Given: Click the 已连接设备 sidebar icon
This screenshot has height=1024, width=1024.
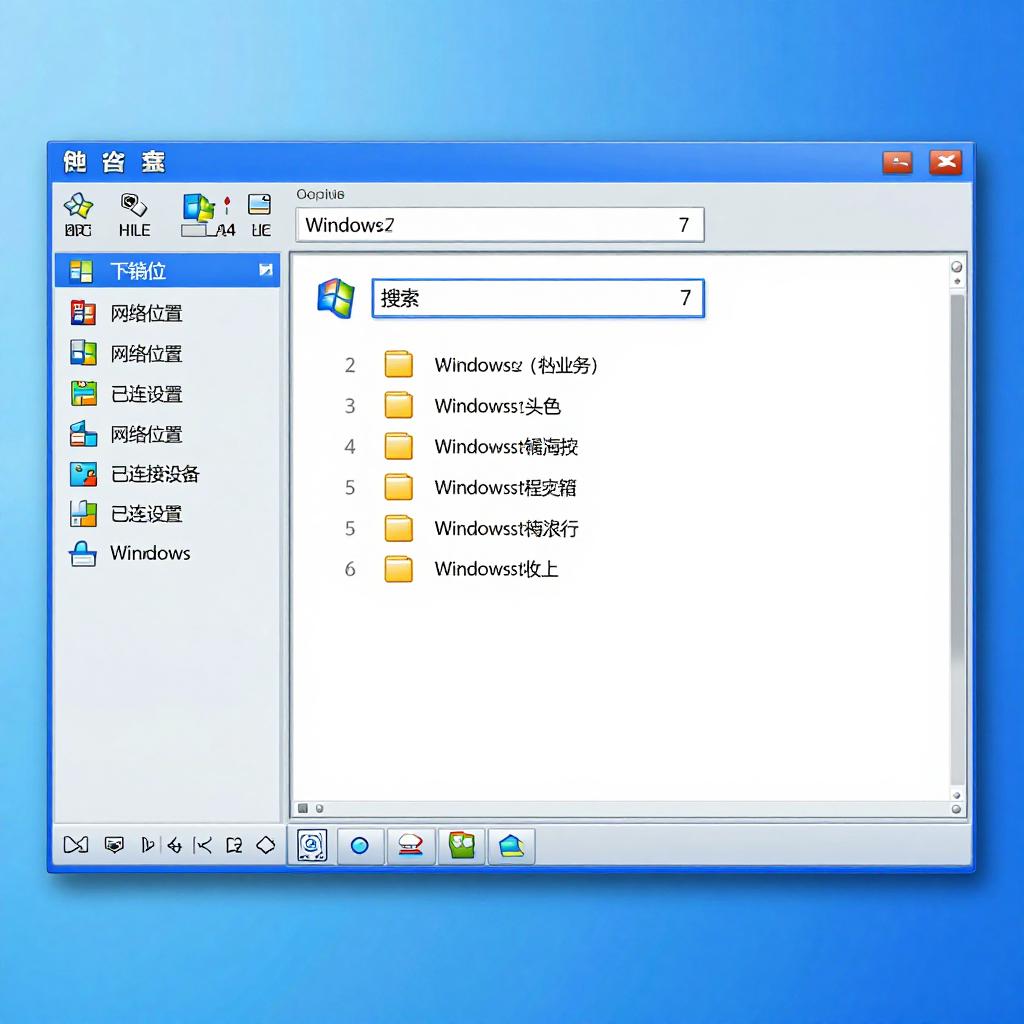Looking at the screenshot, I should click(84, 474).
